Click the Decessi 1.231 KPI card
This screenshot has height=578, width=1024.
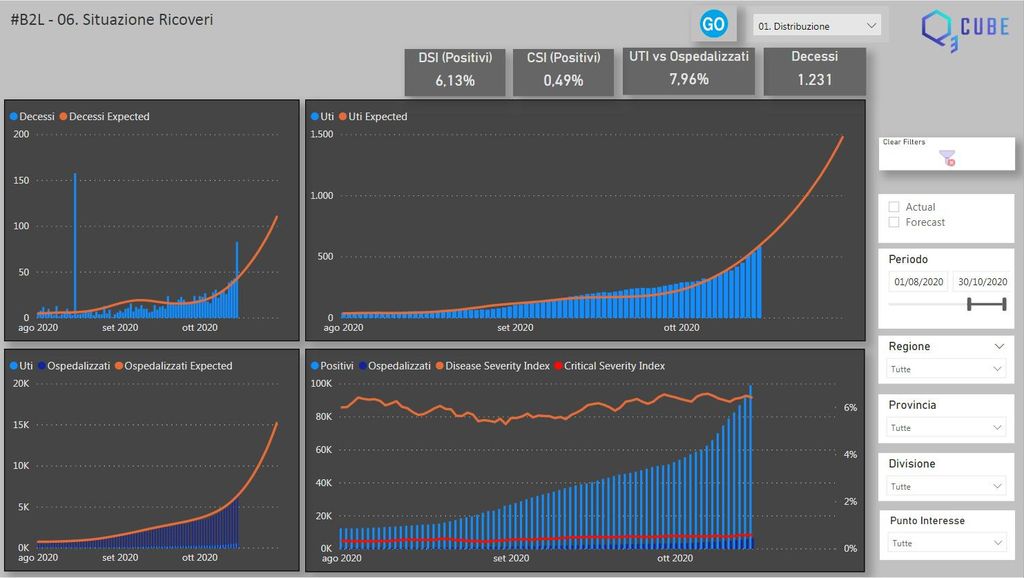click(814, 69)
